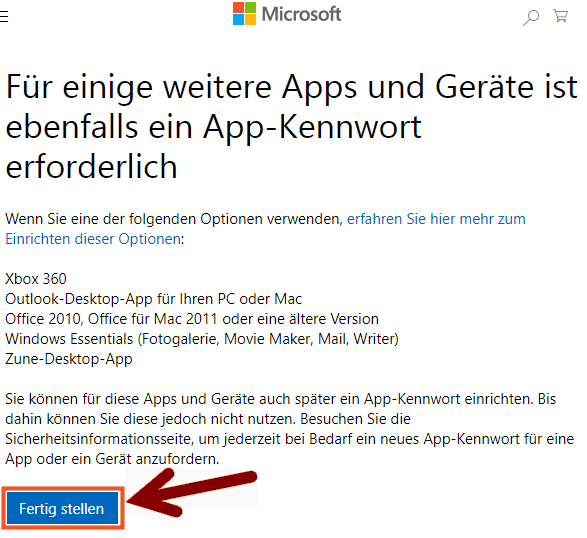
Task: Click the sentence 'App oder ein Gerät anzufordern'
Action: (x=112, y=459)
